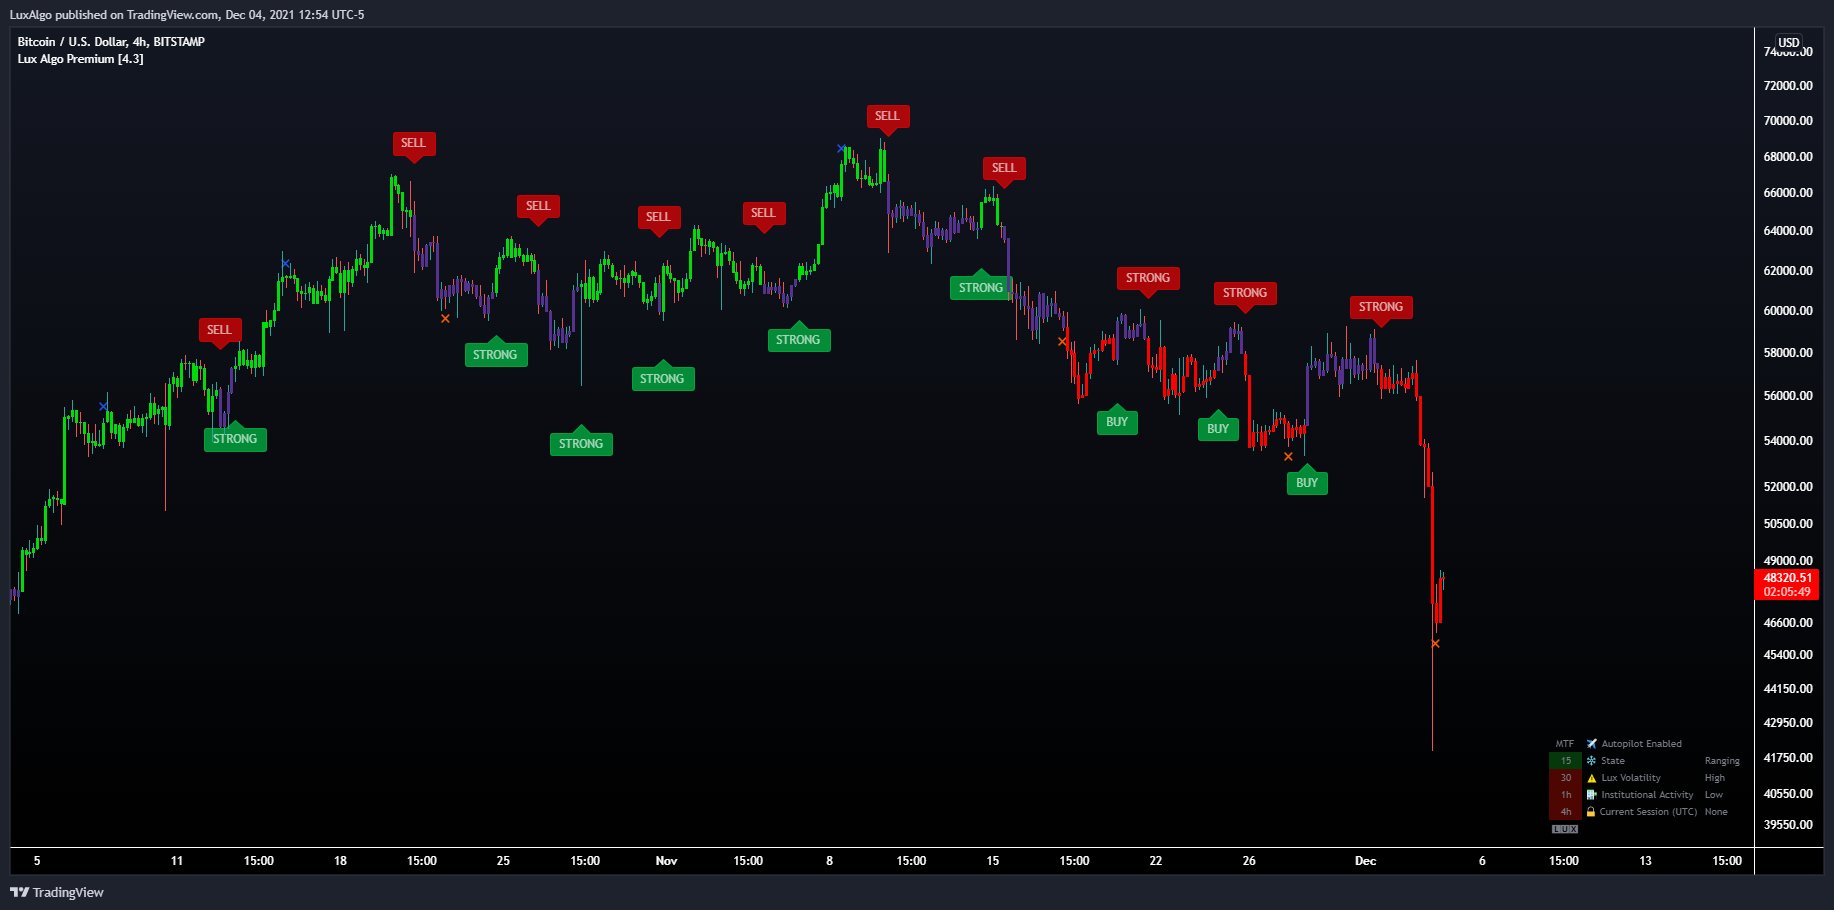Click the Lux Volatility warning triangle icon
1834x910 pixels.
[x=1590, y=777]
